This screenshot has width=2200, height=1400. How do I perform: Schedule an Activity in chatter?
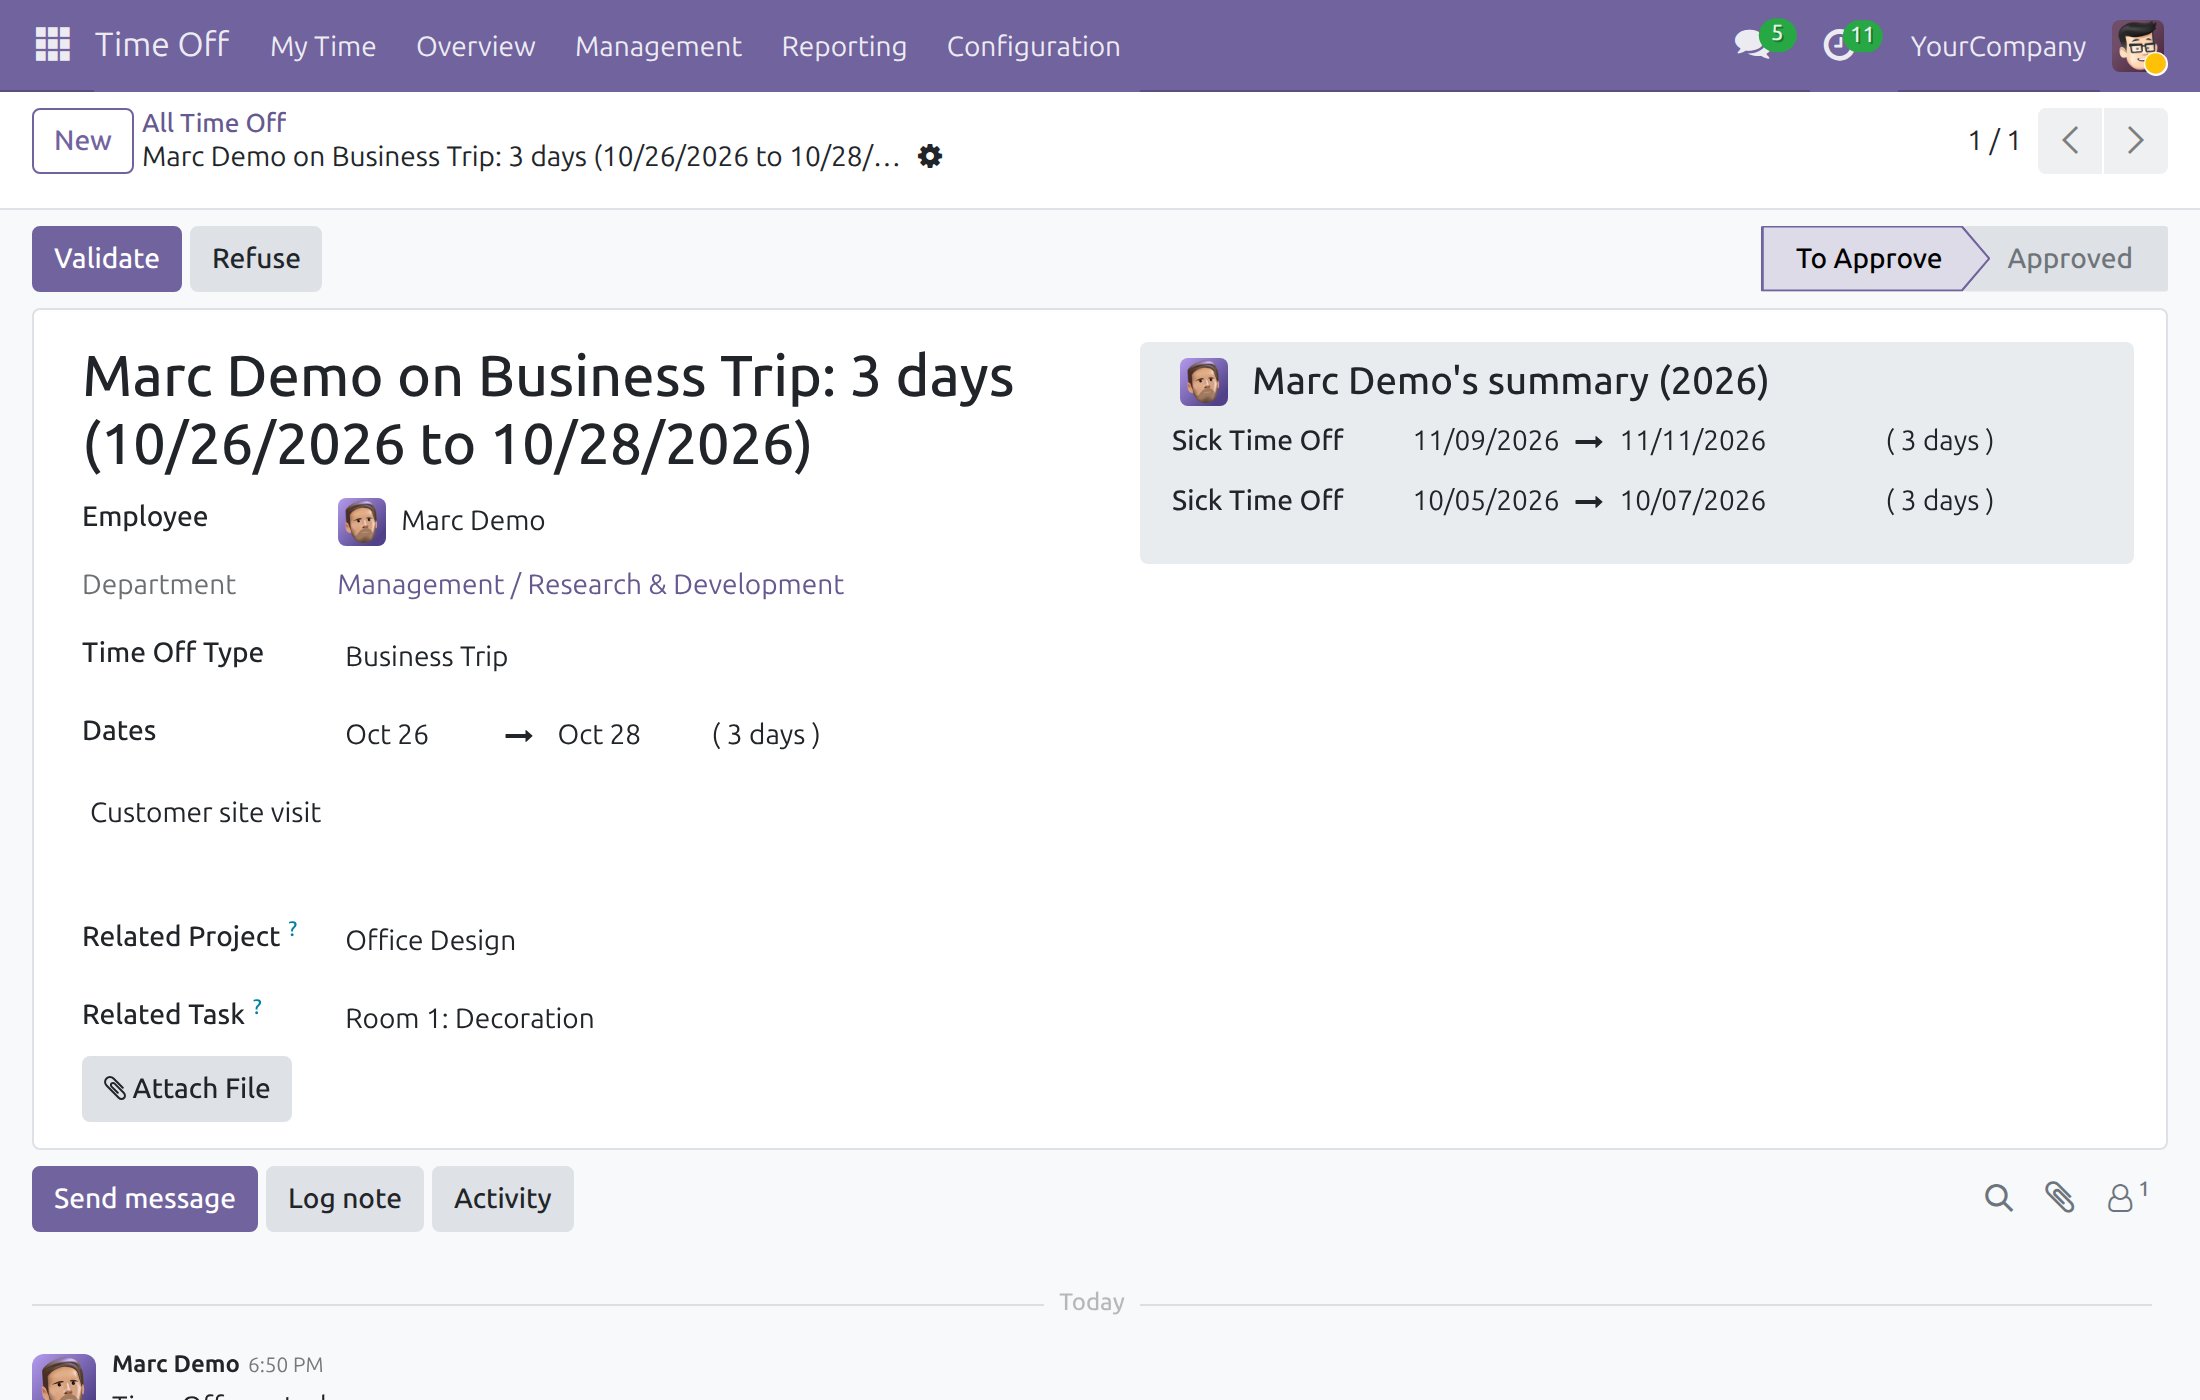[503, 1198]
